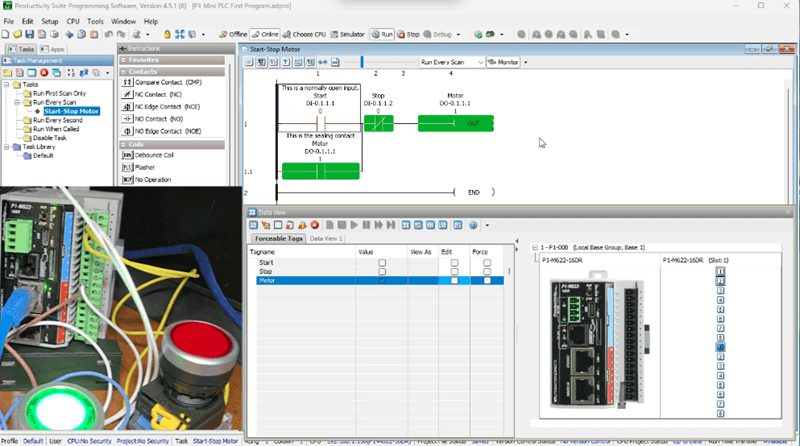
Task: Click the T text icon in the ladder editor toolbar
Action: 286,62
